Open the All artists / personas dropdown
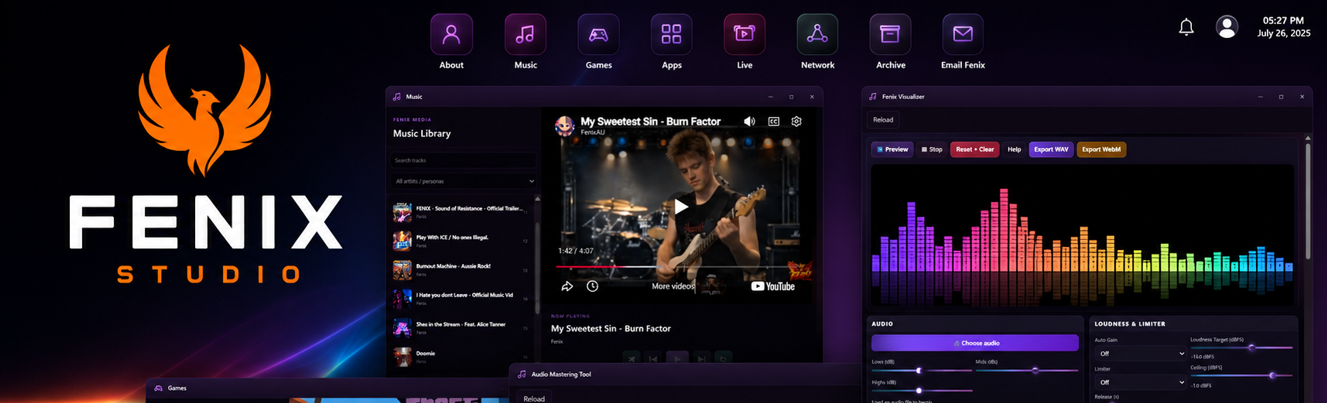 pyautogui.click(x=464, y=181)
